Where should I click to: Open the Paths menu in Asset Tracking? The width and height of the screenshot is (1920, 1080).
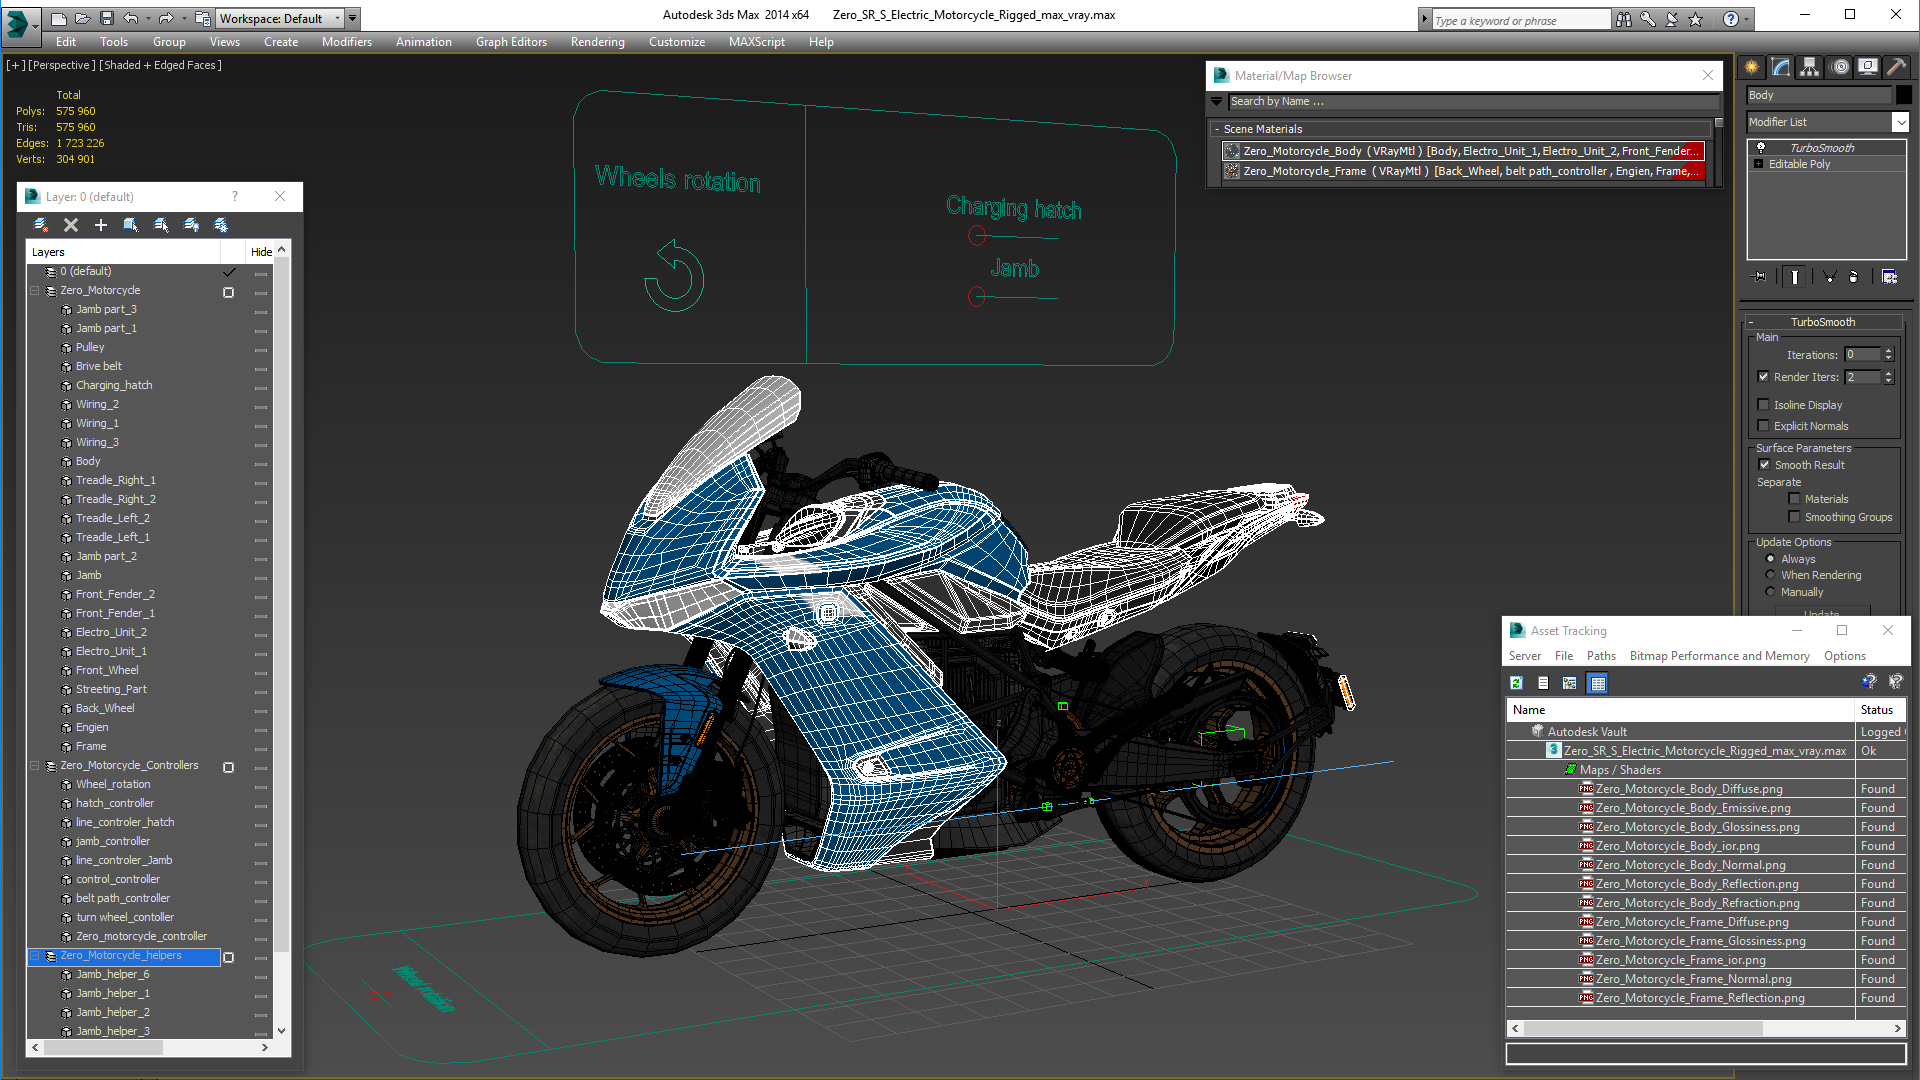tap(1600, 656)
